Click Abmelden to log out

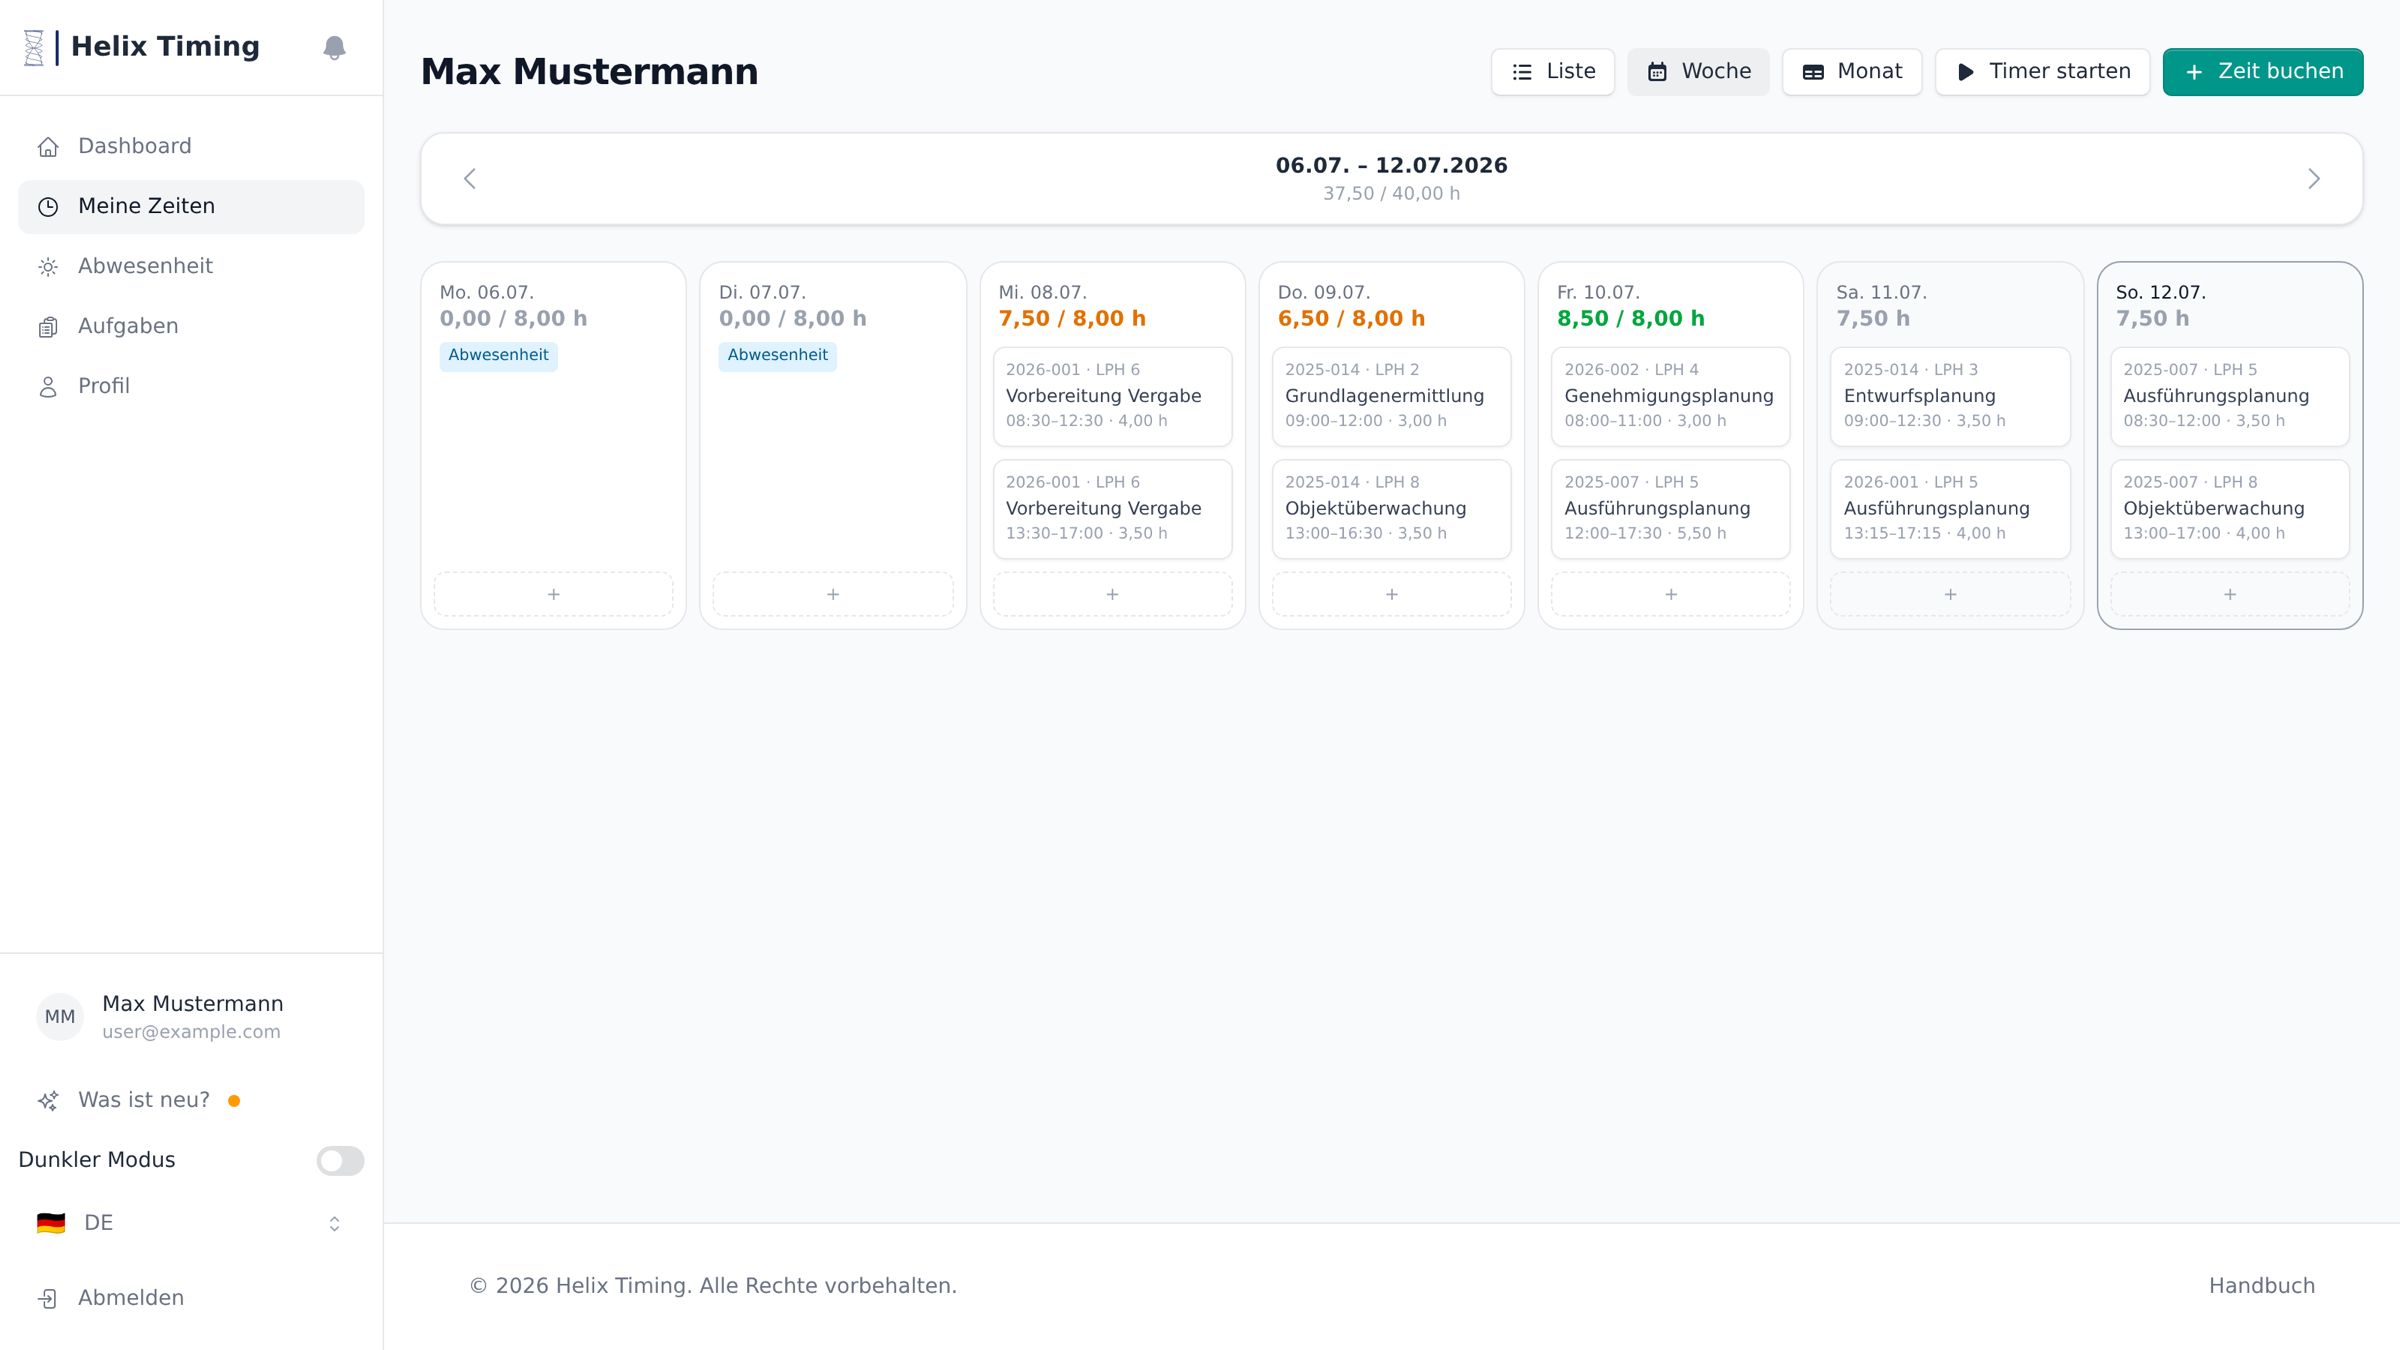tap(191, 1298)
